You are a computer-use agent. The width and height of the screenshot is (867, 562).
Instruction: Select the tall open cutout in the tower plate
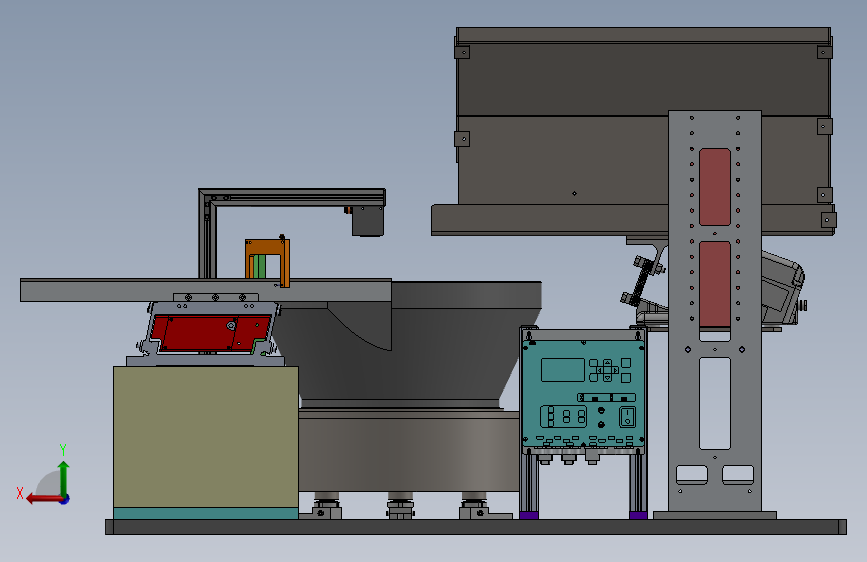click(714, 403)
